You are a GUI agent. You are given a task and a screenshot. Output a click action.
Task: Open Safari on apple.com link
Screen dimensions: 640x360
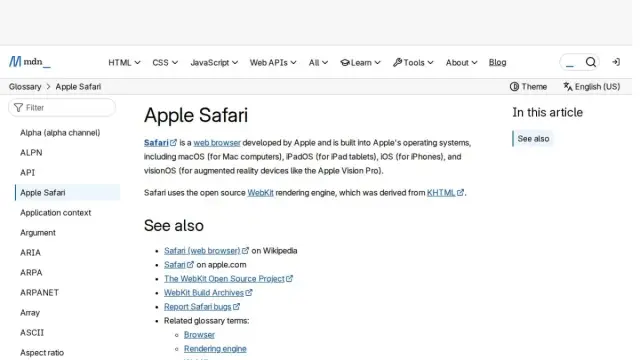point(179,264)
